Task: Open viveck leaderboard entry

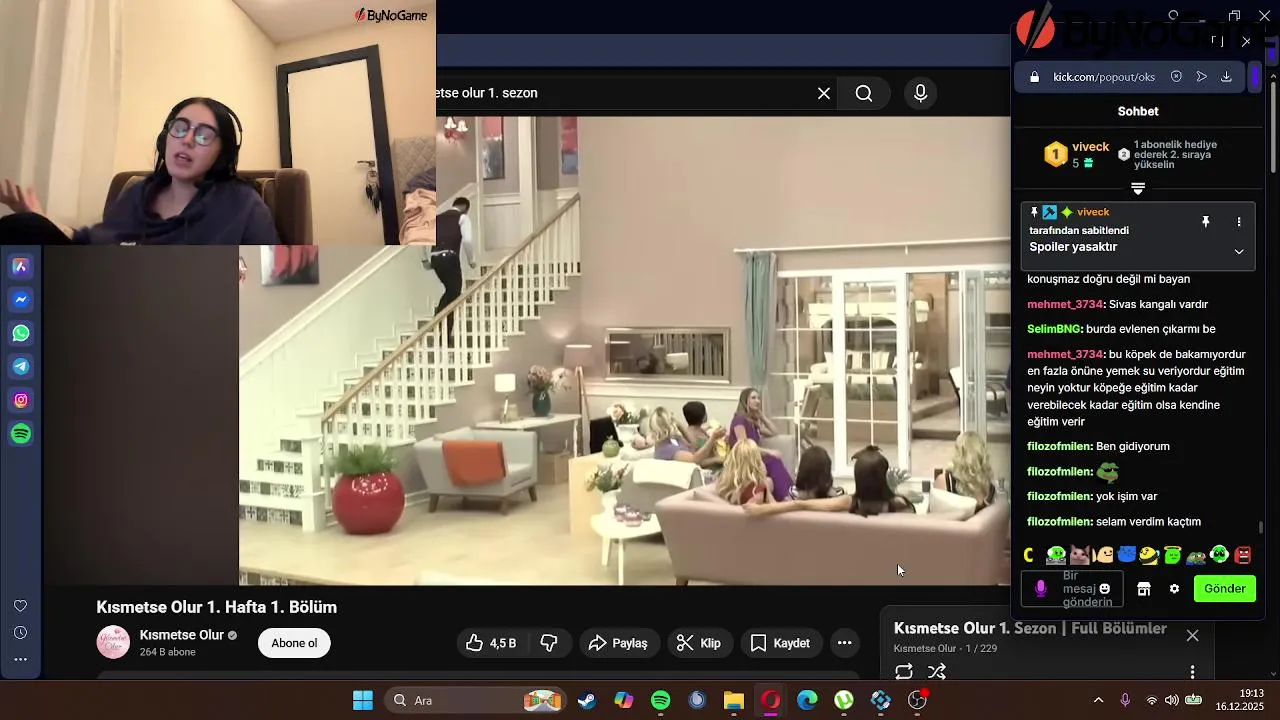Action: (x=1076, y=154)
